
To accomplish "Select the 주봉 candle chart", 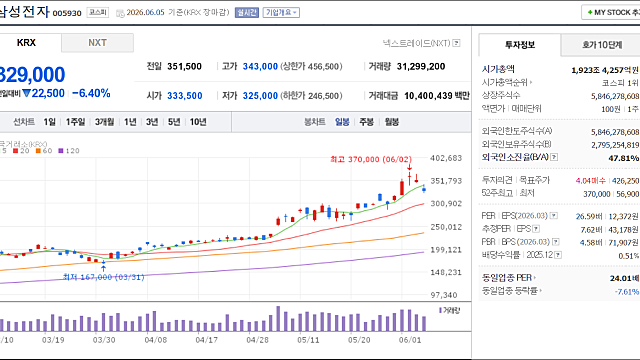I will click(x=367, y=122).
